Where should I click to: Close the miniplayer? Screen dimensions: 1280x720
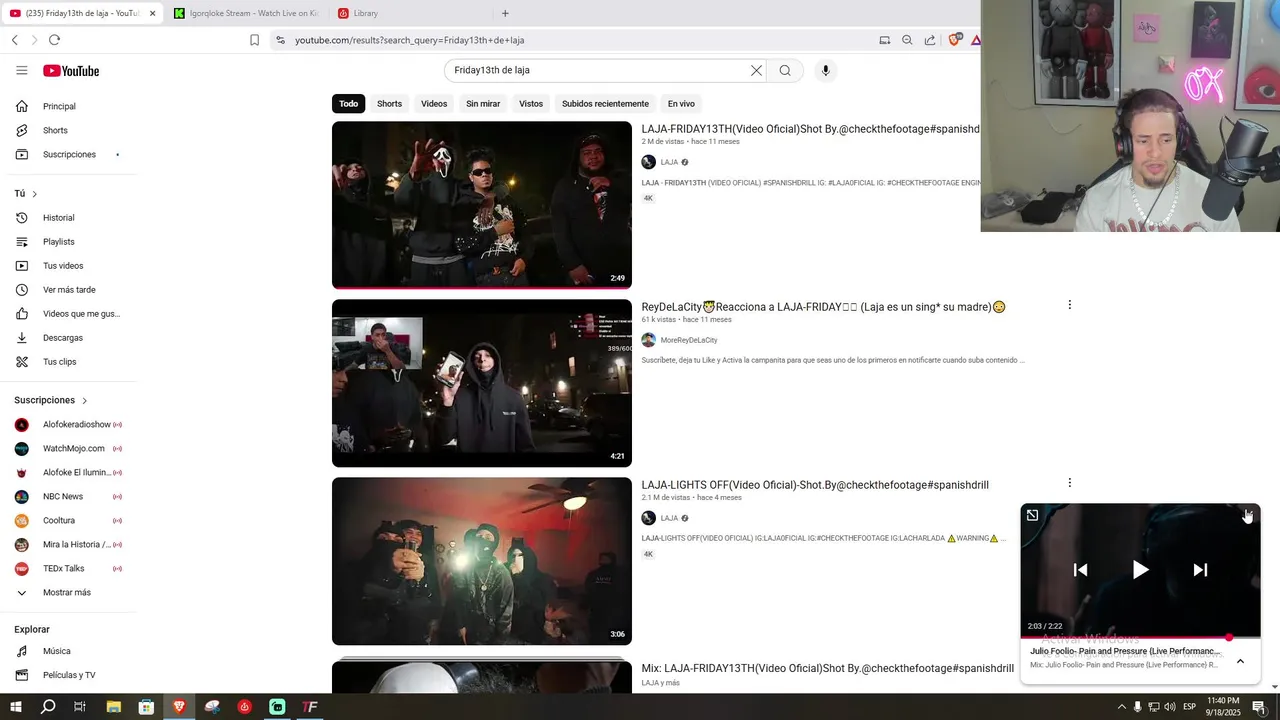[x=1248, y=515]
